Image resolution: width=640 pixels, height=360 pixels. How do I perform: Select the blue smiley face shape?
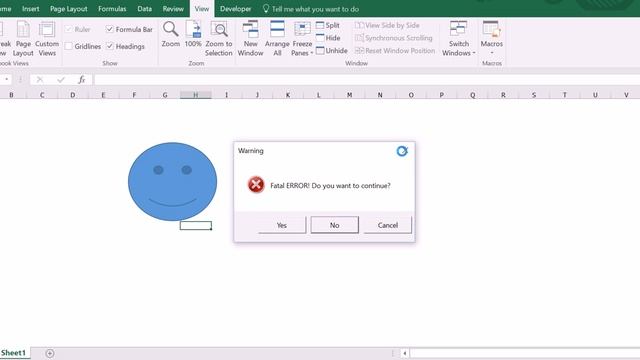point(172,182)
